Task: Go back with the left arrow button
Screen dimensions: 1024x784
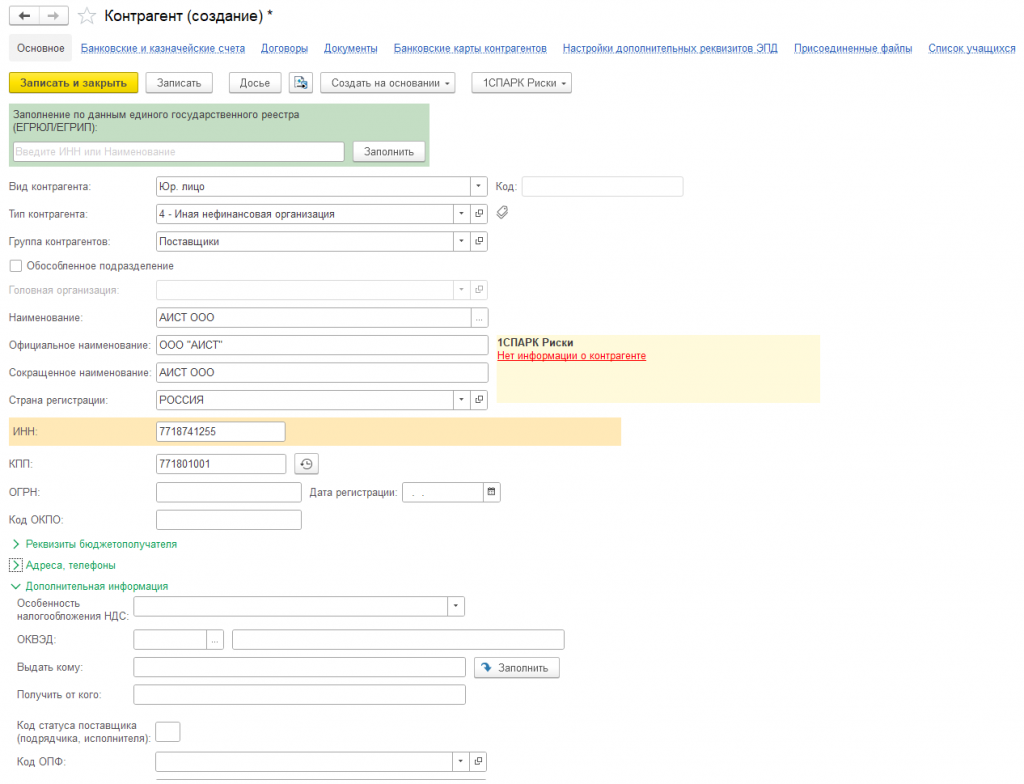Action: [24, 16]
